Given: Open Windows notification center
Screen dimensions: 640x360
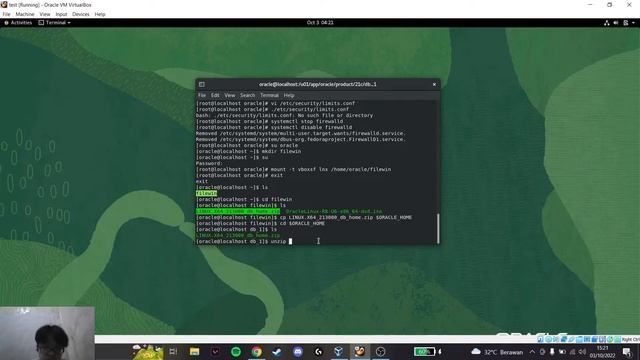Looking at the screenshot, I should (x=627, y=352).
